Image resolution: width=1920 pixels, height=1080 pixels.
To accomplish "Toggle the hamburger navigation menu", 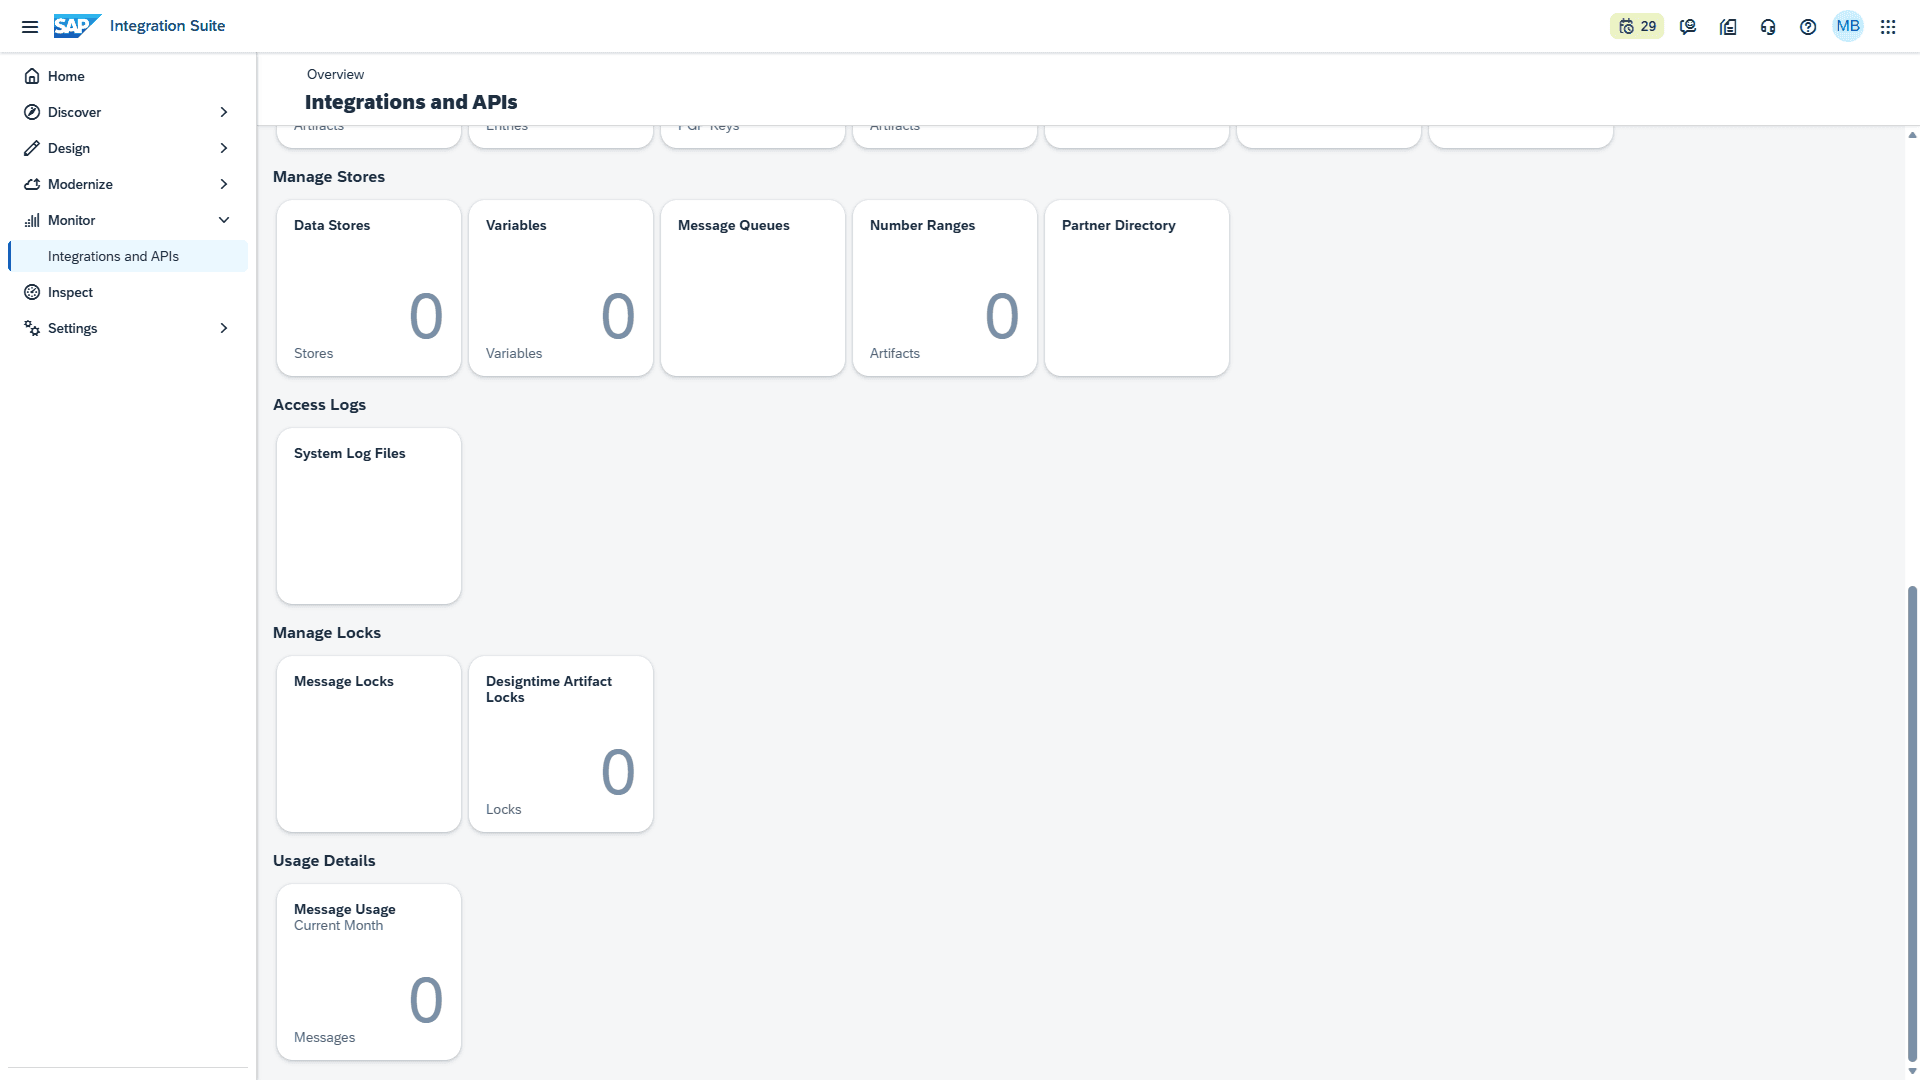I will pos(30,27).
